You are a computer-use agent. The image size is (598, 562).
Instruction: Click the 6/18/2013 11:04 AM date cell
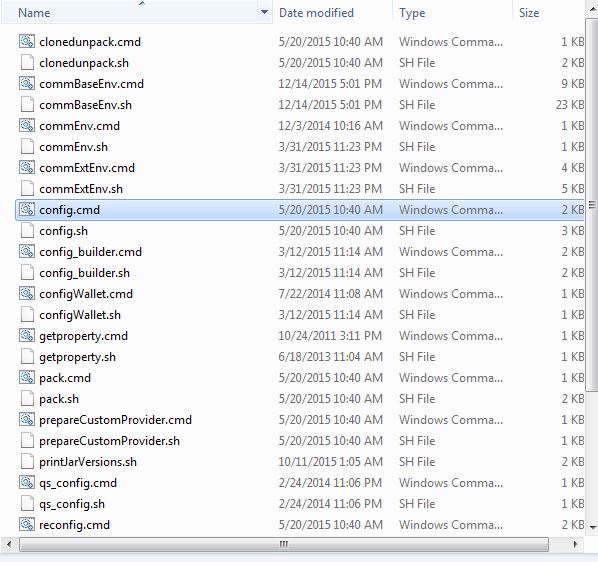330,356
